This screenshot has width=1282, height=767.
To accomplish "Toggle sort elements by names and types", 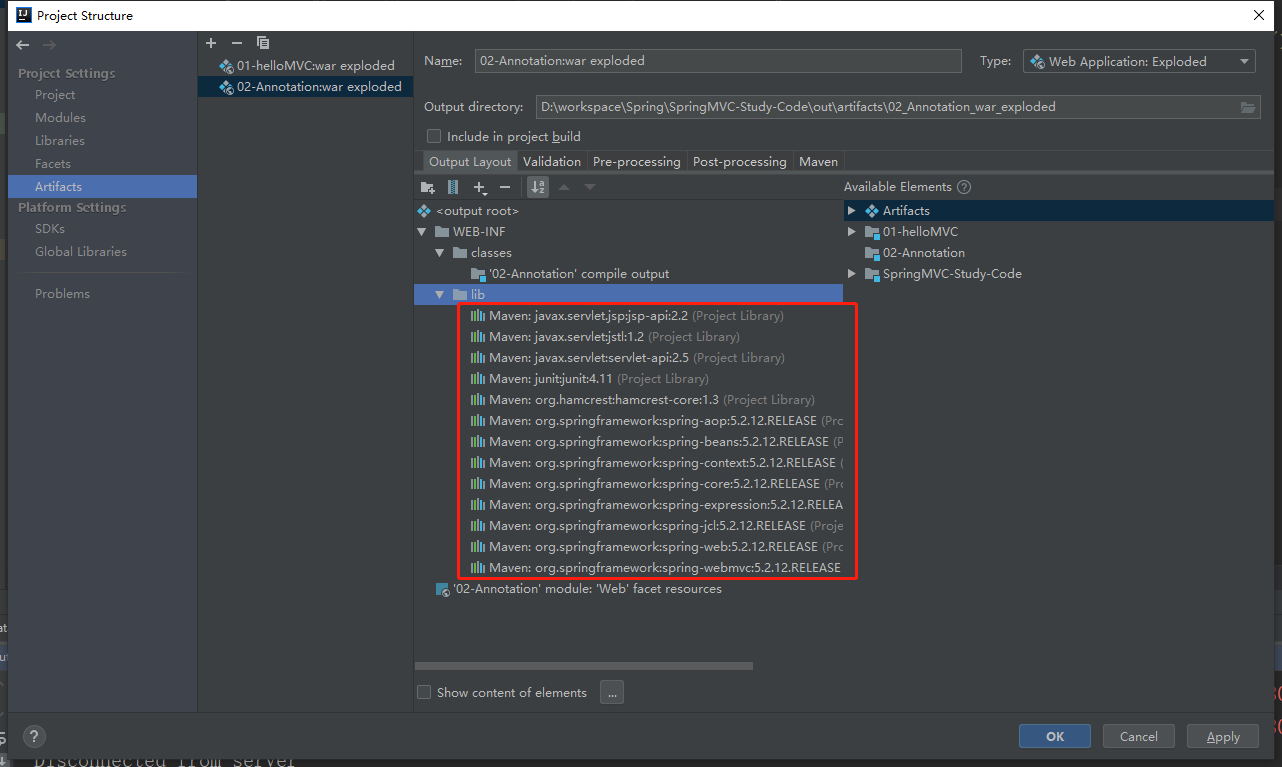I will [x=538, y=187].
